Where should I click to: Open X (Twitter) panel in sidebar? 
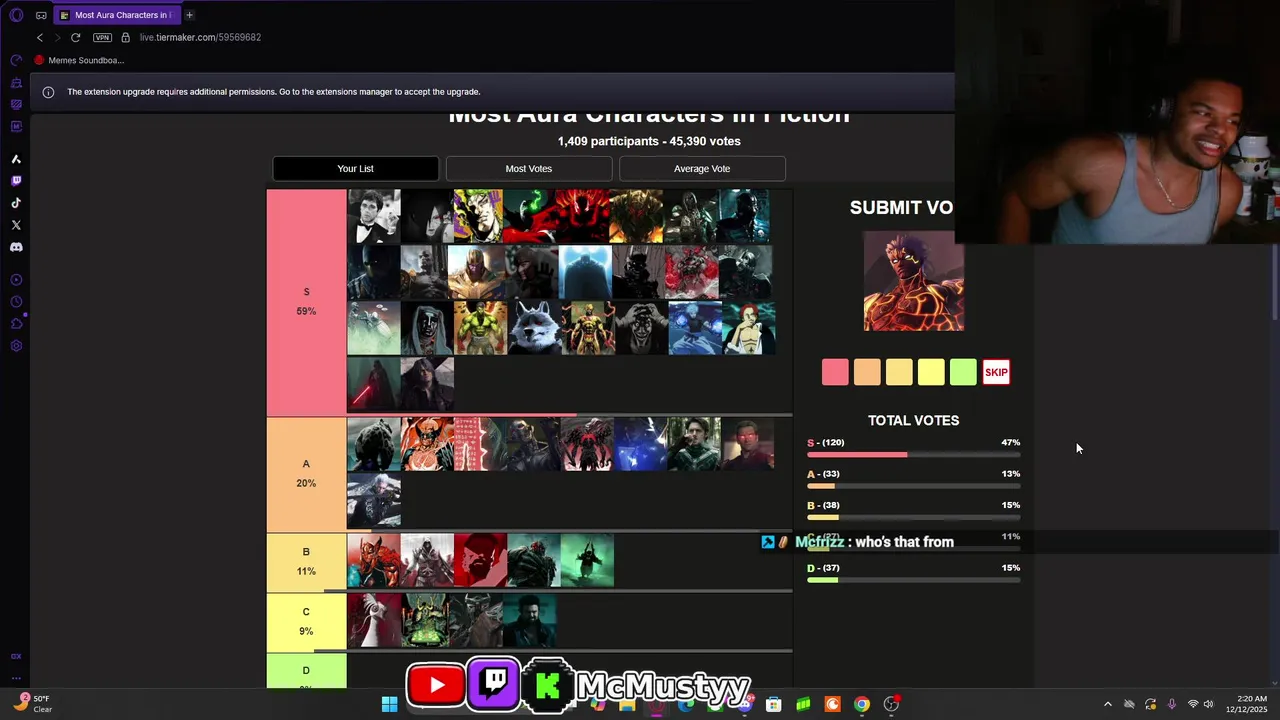(16, 225)
